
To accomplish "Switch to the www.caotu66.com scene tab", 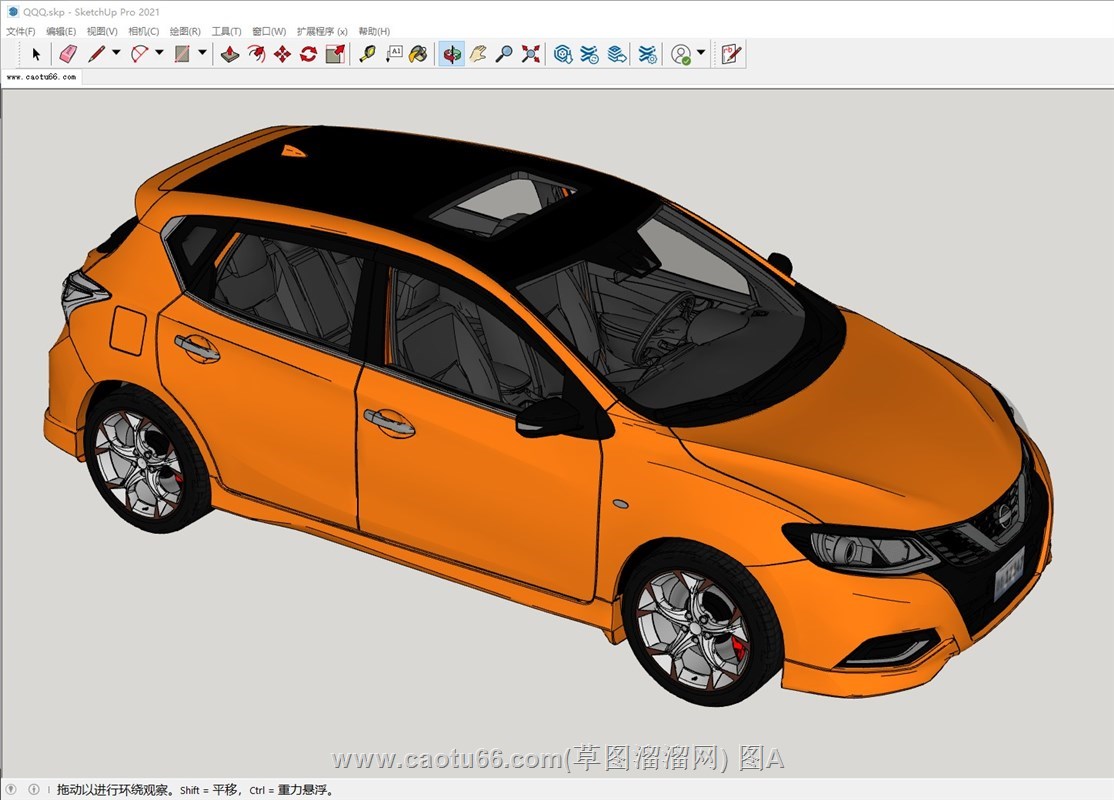I will click(x=41, y=76).
